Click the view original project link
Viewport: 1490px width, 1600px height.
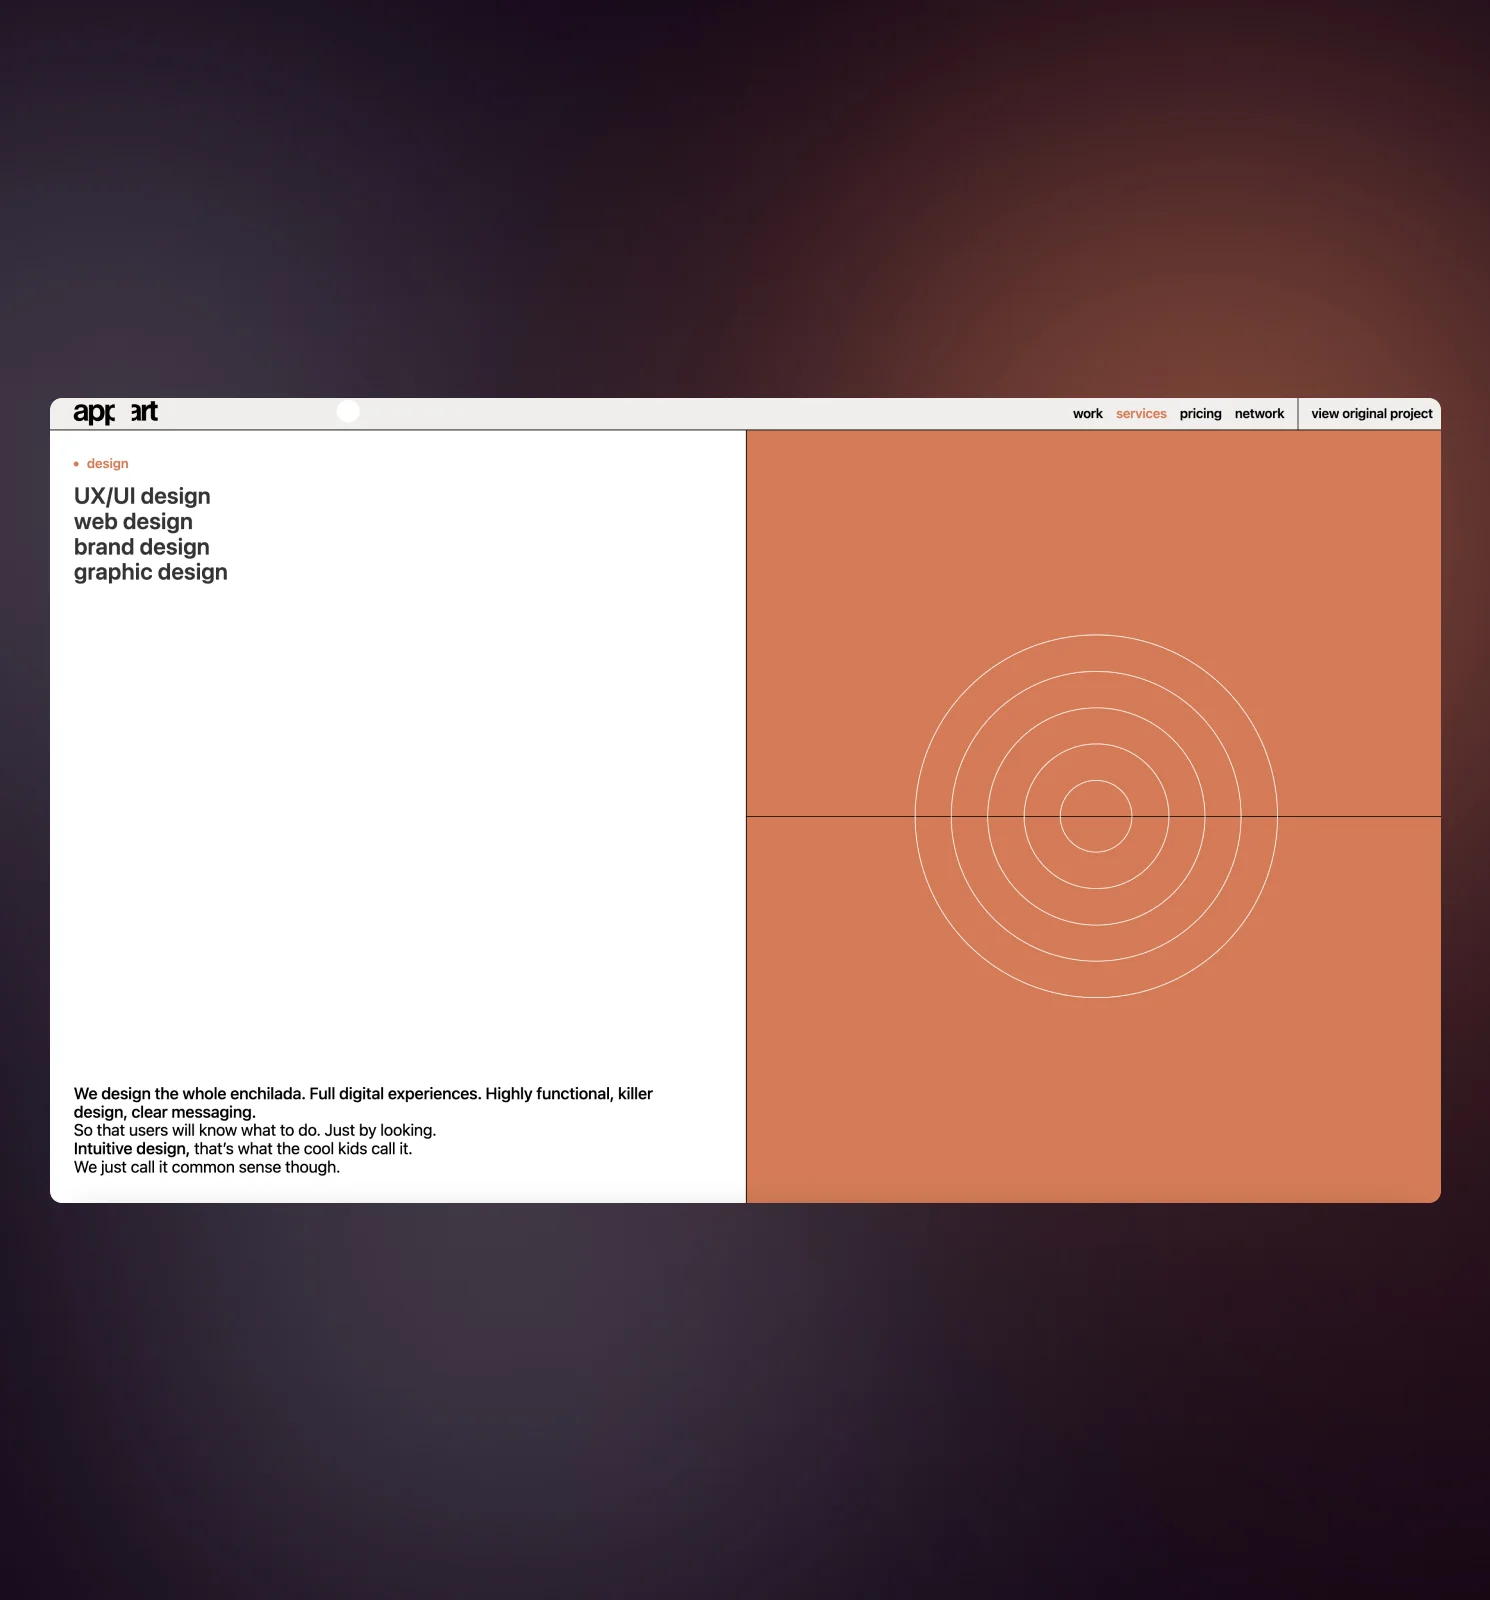point(1371,414)
